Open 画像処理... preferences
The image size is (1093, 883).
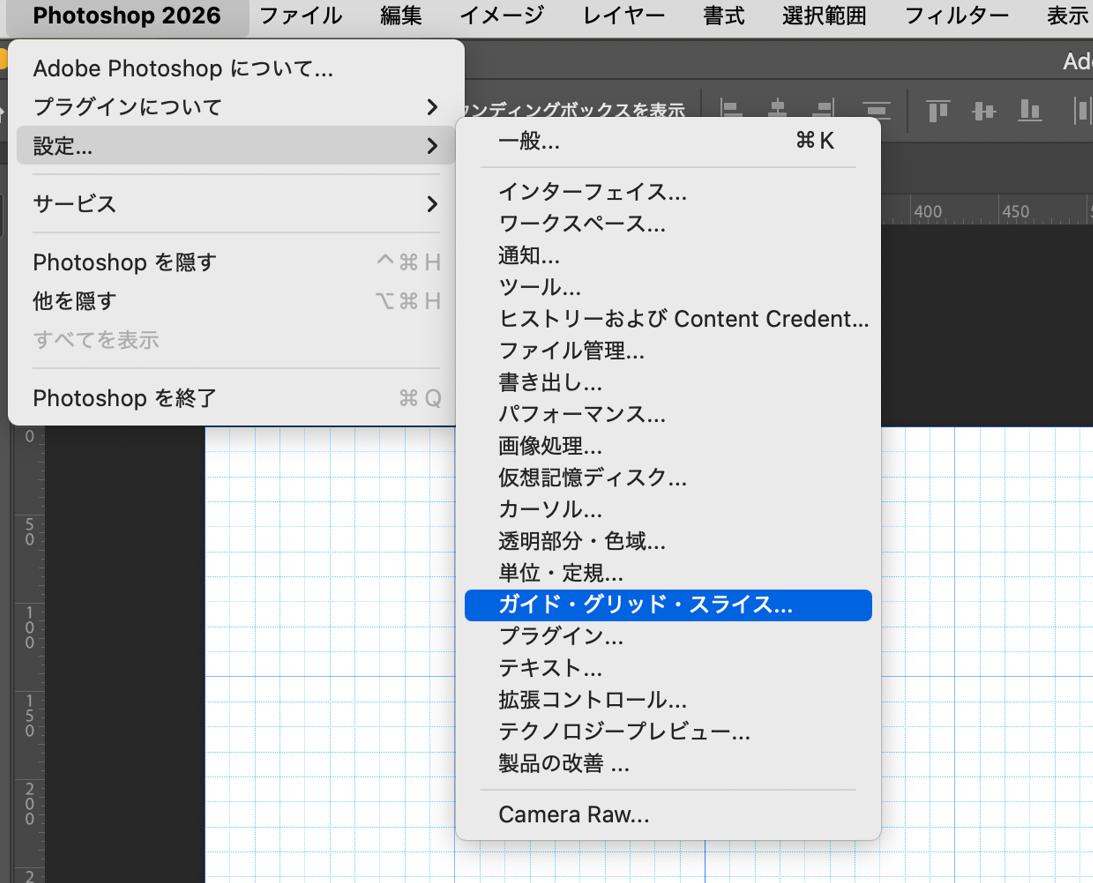[668, 445]
